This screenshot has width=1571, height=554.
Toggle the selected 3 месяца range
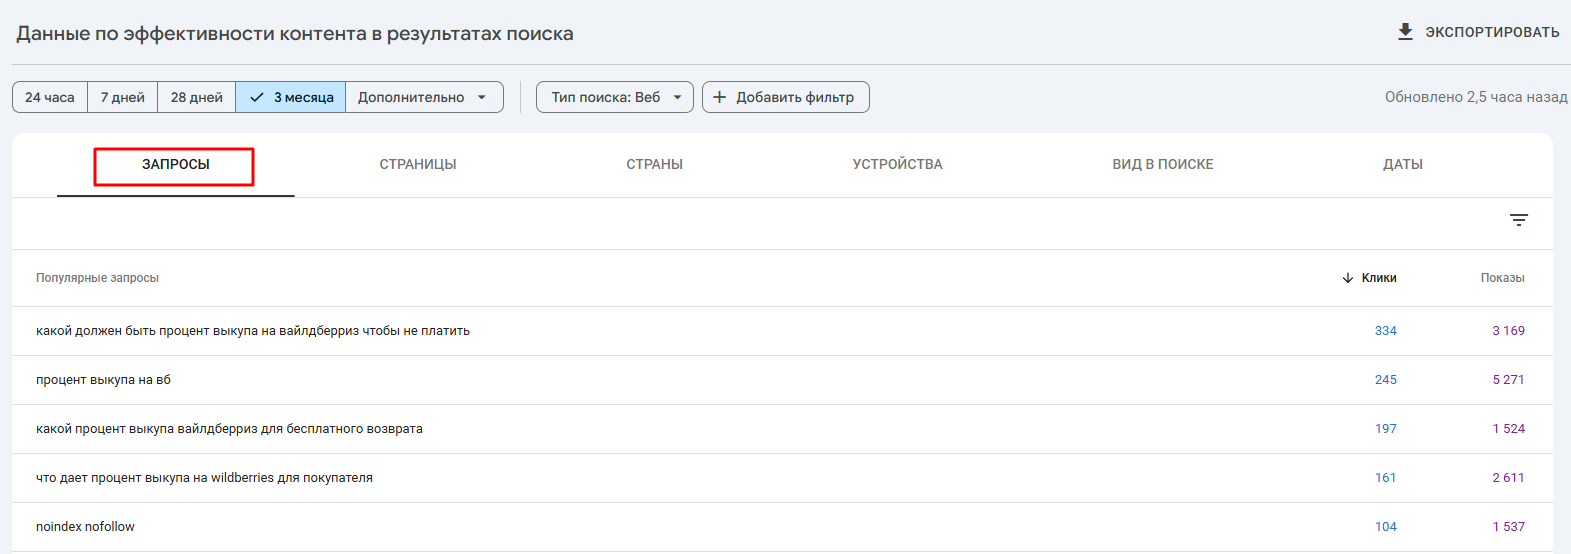coord(291,97)
